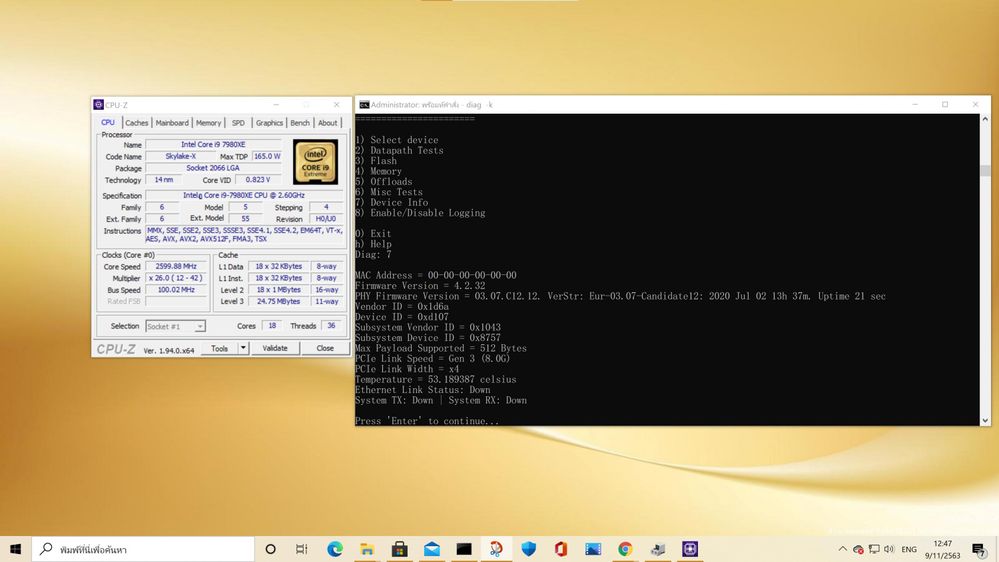The height and width of the screenshot is (562, 999).
Task: Click the Code Name value Skylake-X
Action: (x=181, y=156)
